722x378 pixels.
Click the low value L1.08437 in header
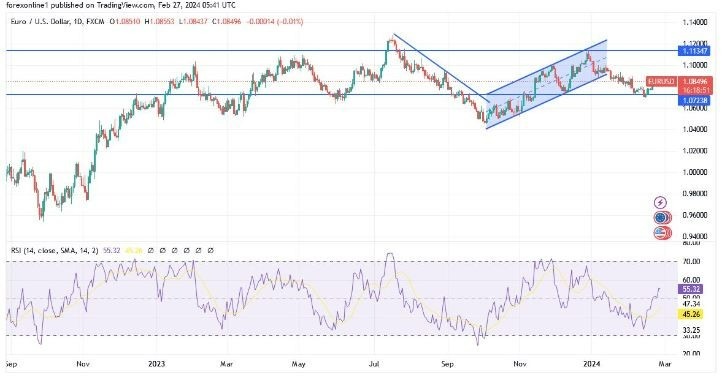click(x=194, y=21)
